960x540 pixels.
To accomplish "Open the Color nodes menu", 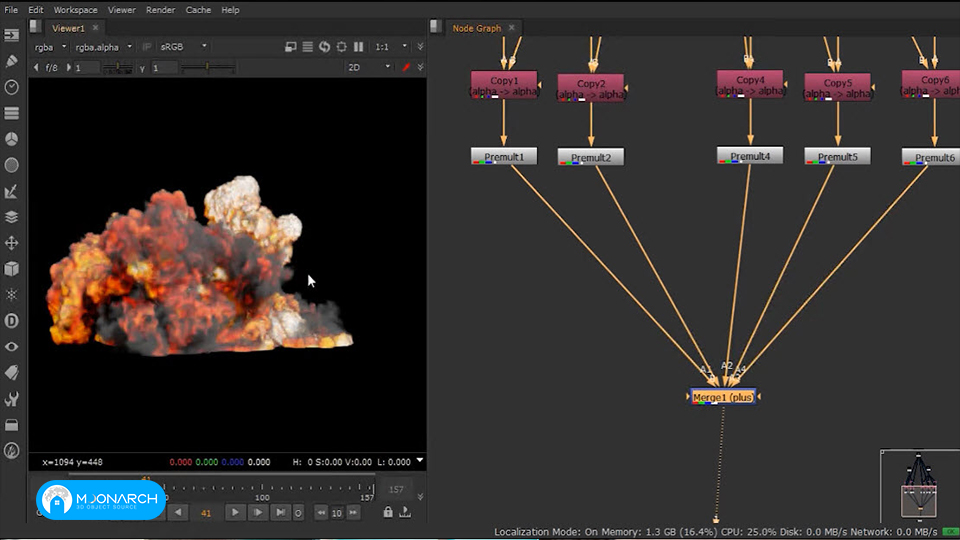I will coord(12,139).
